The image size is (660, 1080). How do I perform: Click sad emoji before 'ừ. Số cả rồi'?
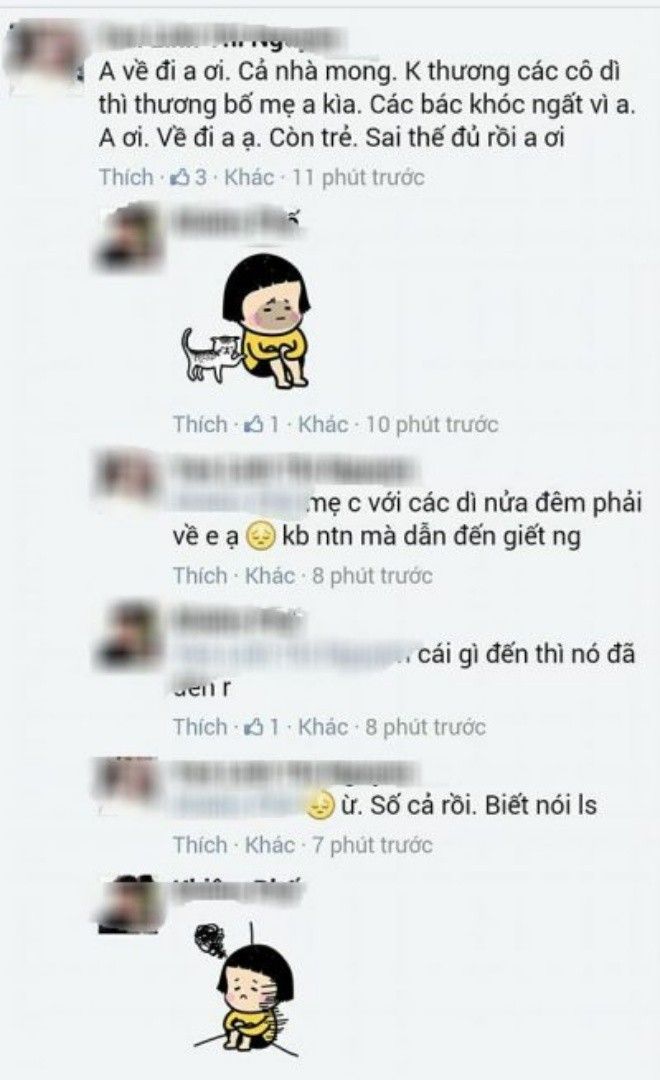(320, 806)
